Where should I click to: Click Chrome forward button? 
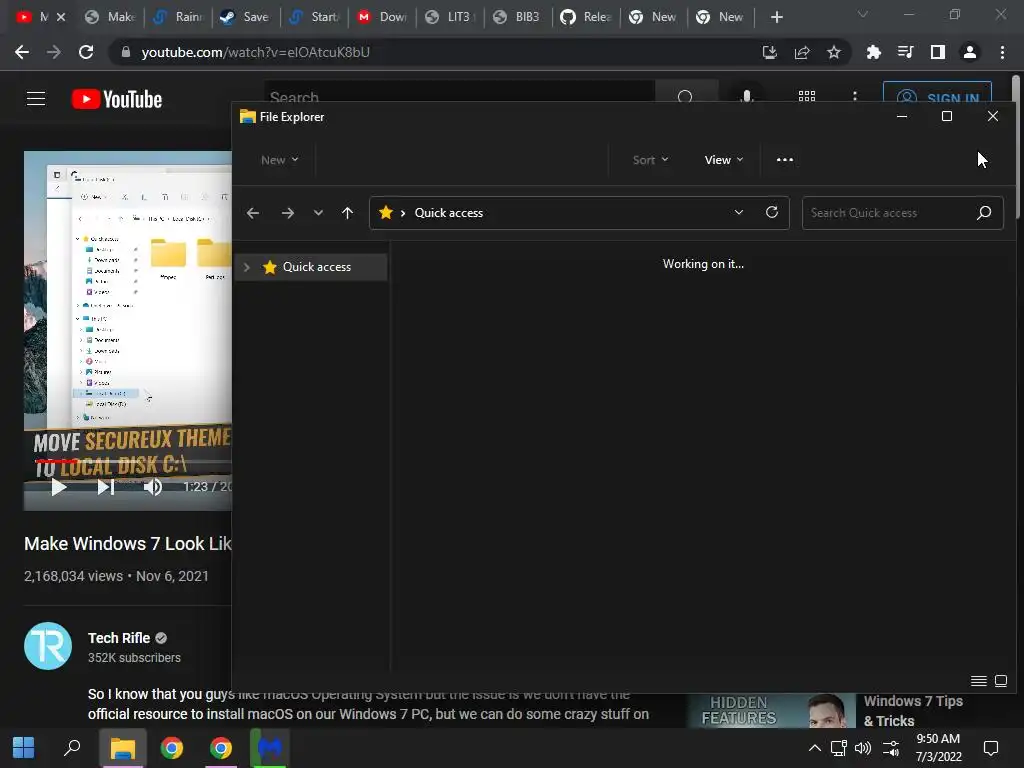tap(54, 52)
